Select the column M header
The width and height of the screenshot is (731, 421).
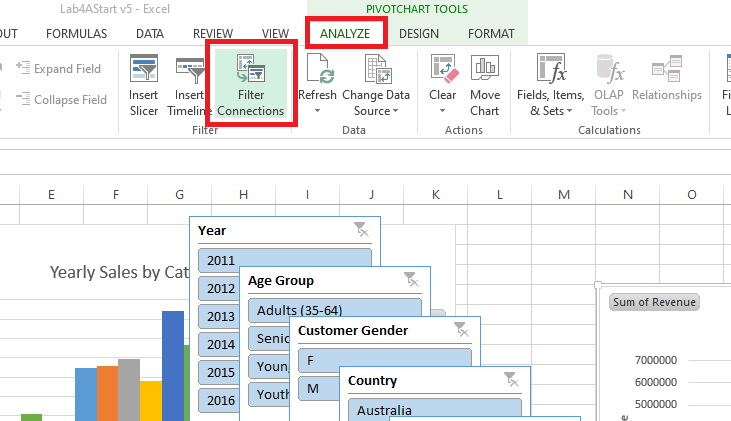pyautogui.click(x=563, y=193)
